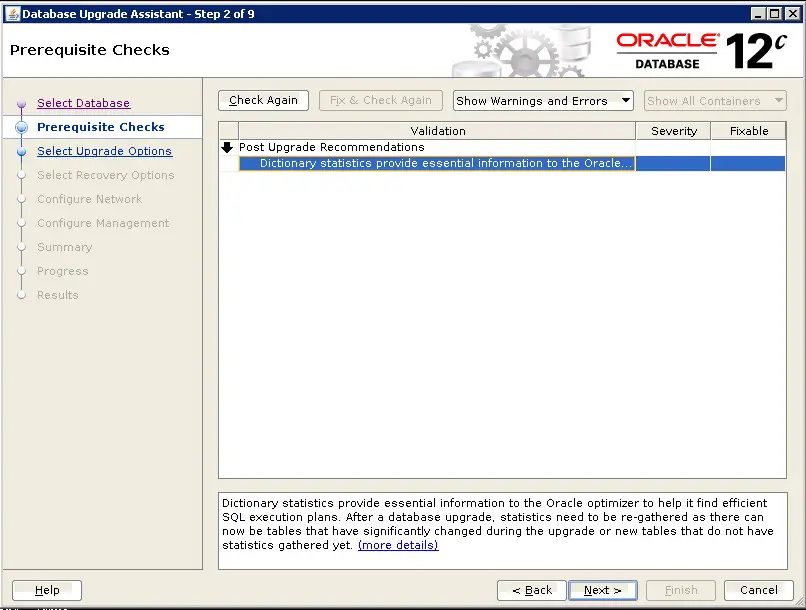Minimize the Database Upgrade Assistant window
Image resolution: width=806 pixels, height=610 pixels.
click(x=757, y=14)
